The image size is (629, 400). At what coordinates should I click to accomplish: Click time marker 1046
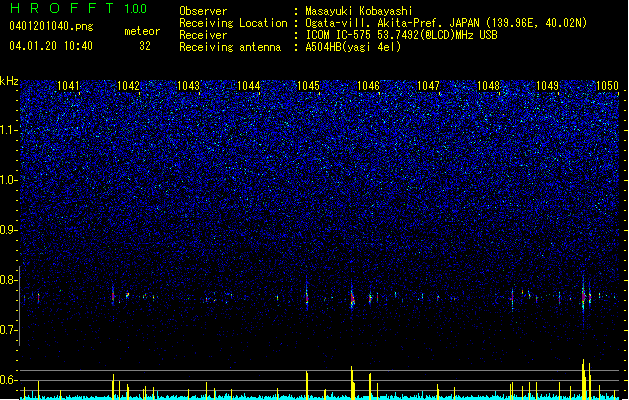click(x=368, y=86)
